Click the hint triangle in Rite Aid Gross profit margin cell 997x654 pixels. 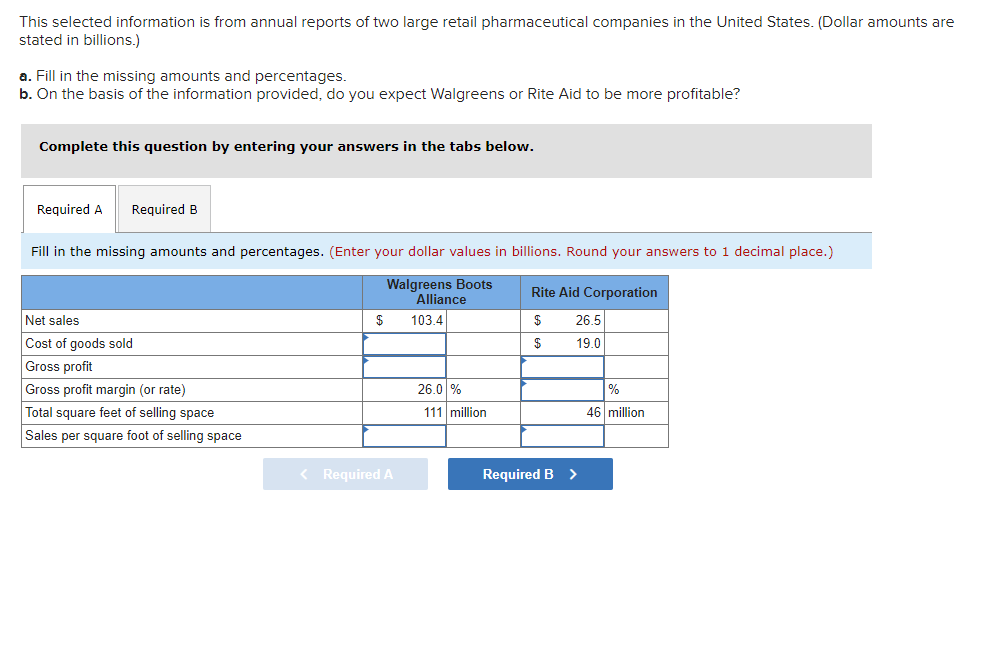tap(522, 384)
